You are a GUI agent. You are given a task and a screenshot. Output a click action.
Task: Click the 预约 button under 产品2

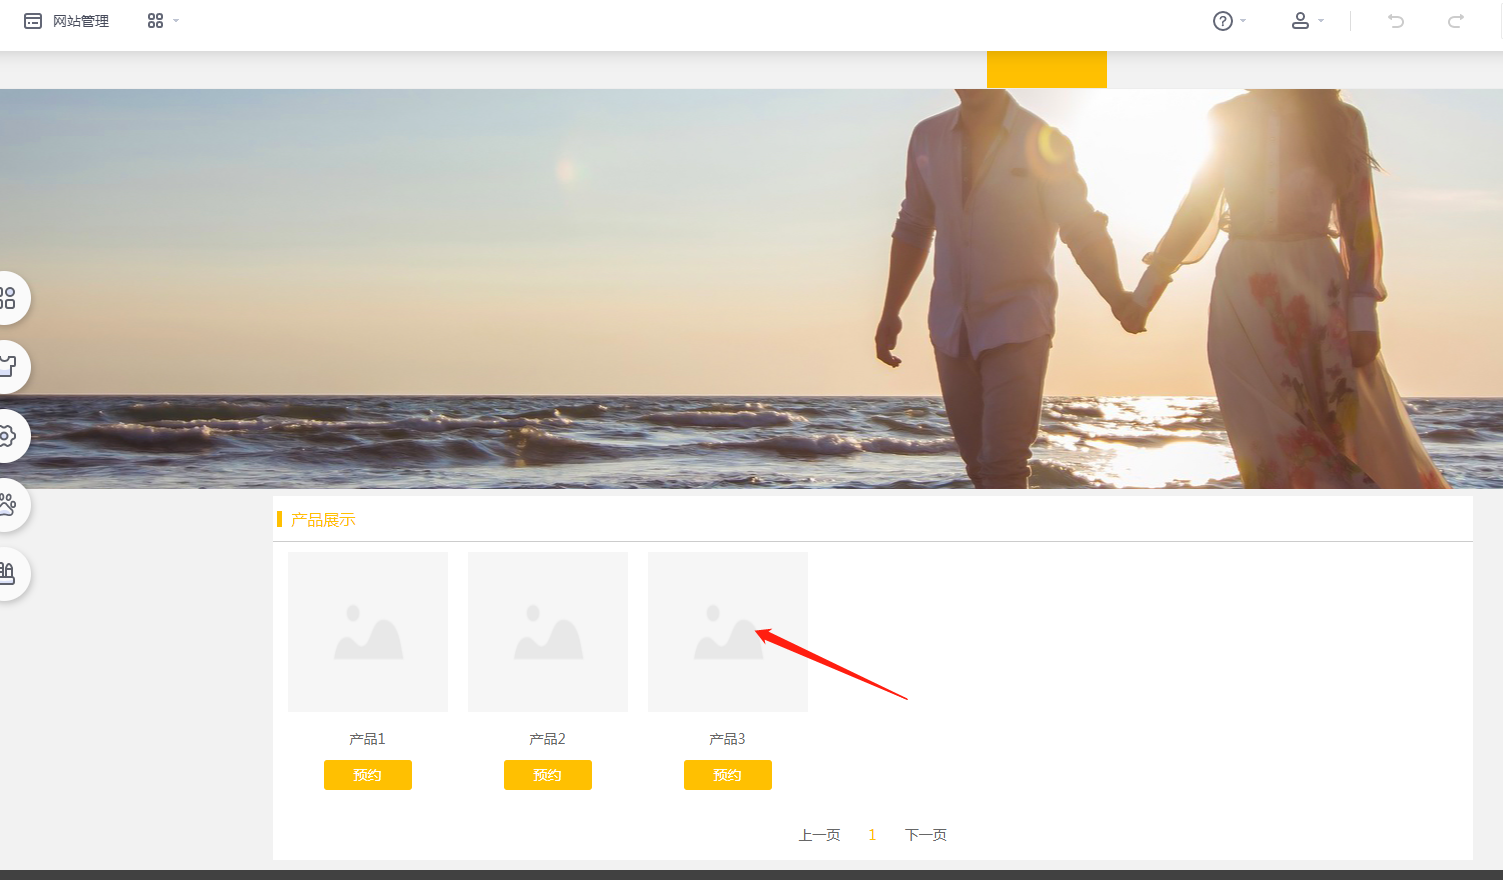(548, 775)
